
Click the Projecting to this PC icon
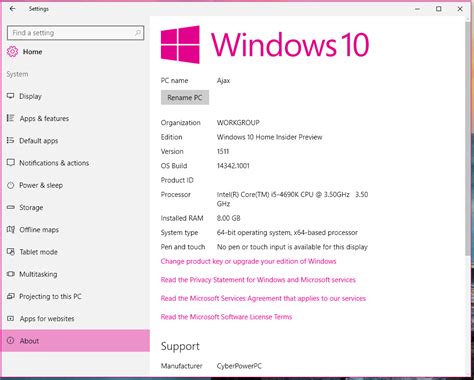[11, 296]
